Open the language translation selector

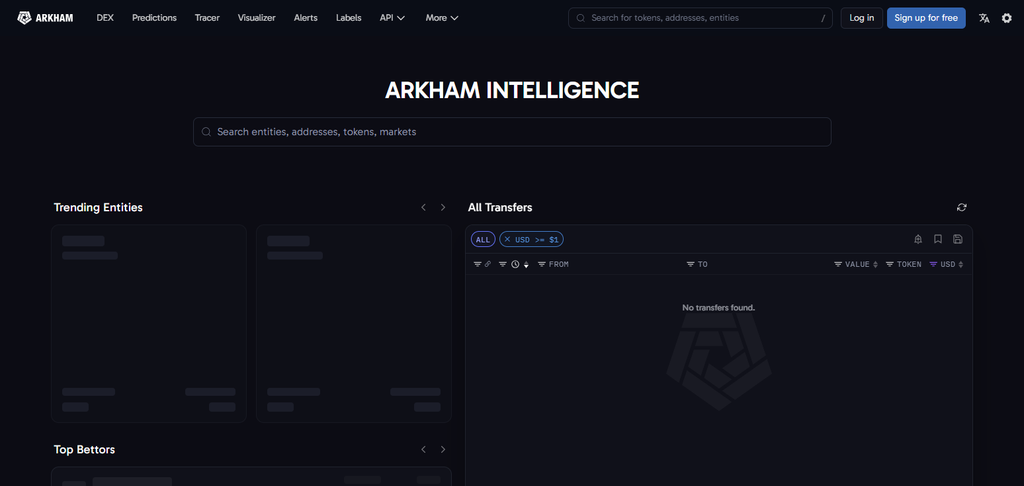point(984,18)
